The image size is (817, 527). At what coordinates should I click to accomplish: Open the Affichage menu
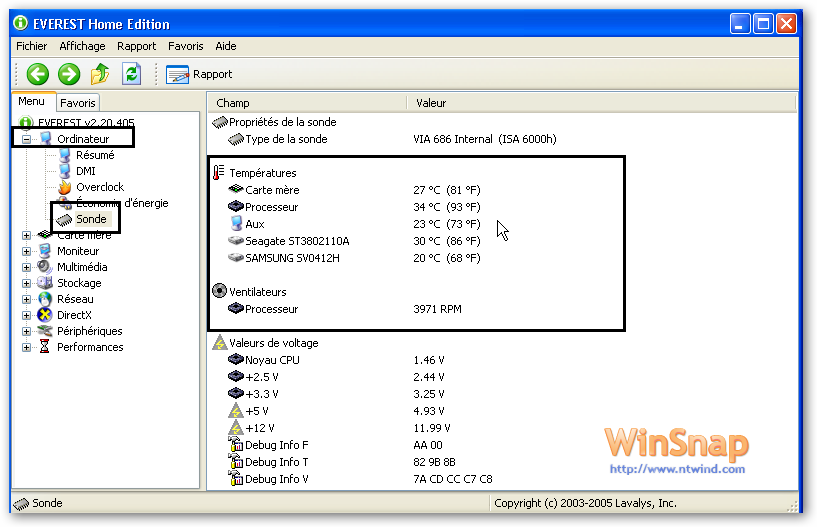point(82,46)
